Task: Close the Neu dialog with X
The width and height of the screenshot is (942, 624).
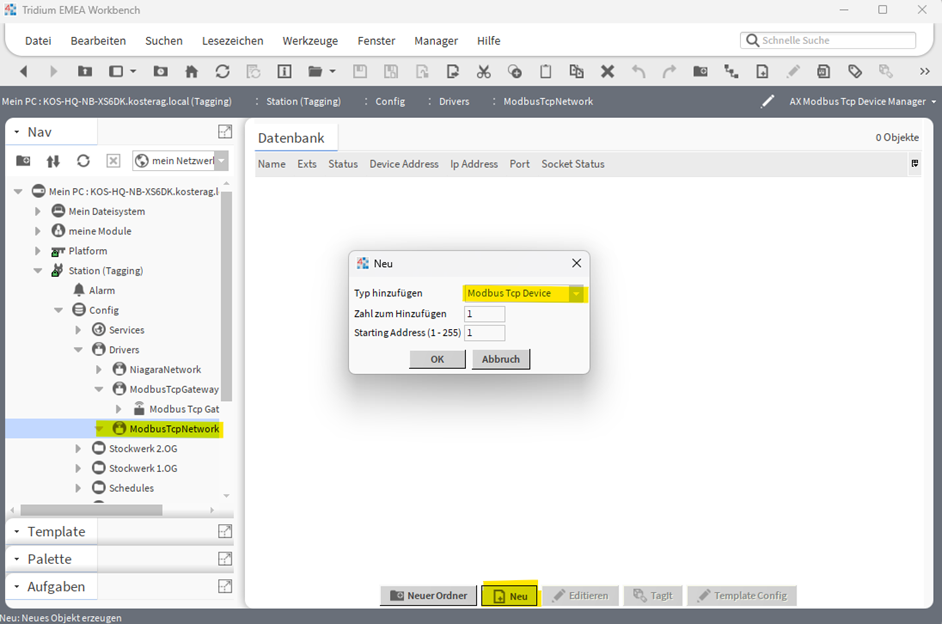Action: (x=577, y=263)
